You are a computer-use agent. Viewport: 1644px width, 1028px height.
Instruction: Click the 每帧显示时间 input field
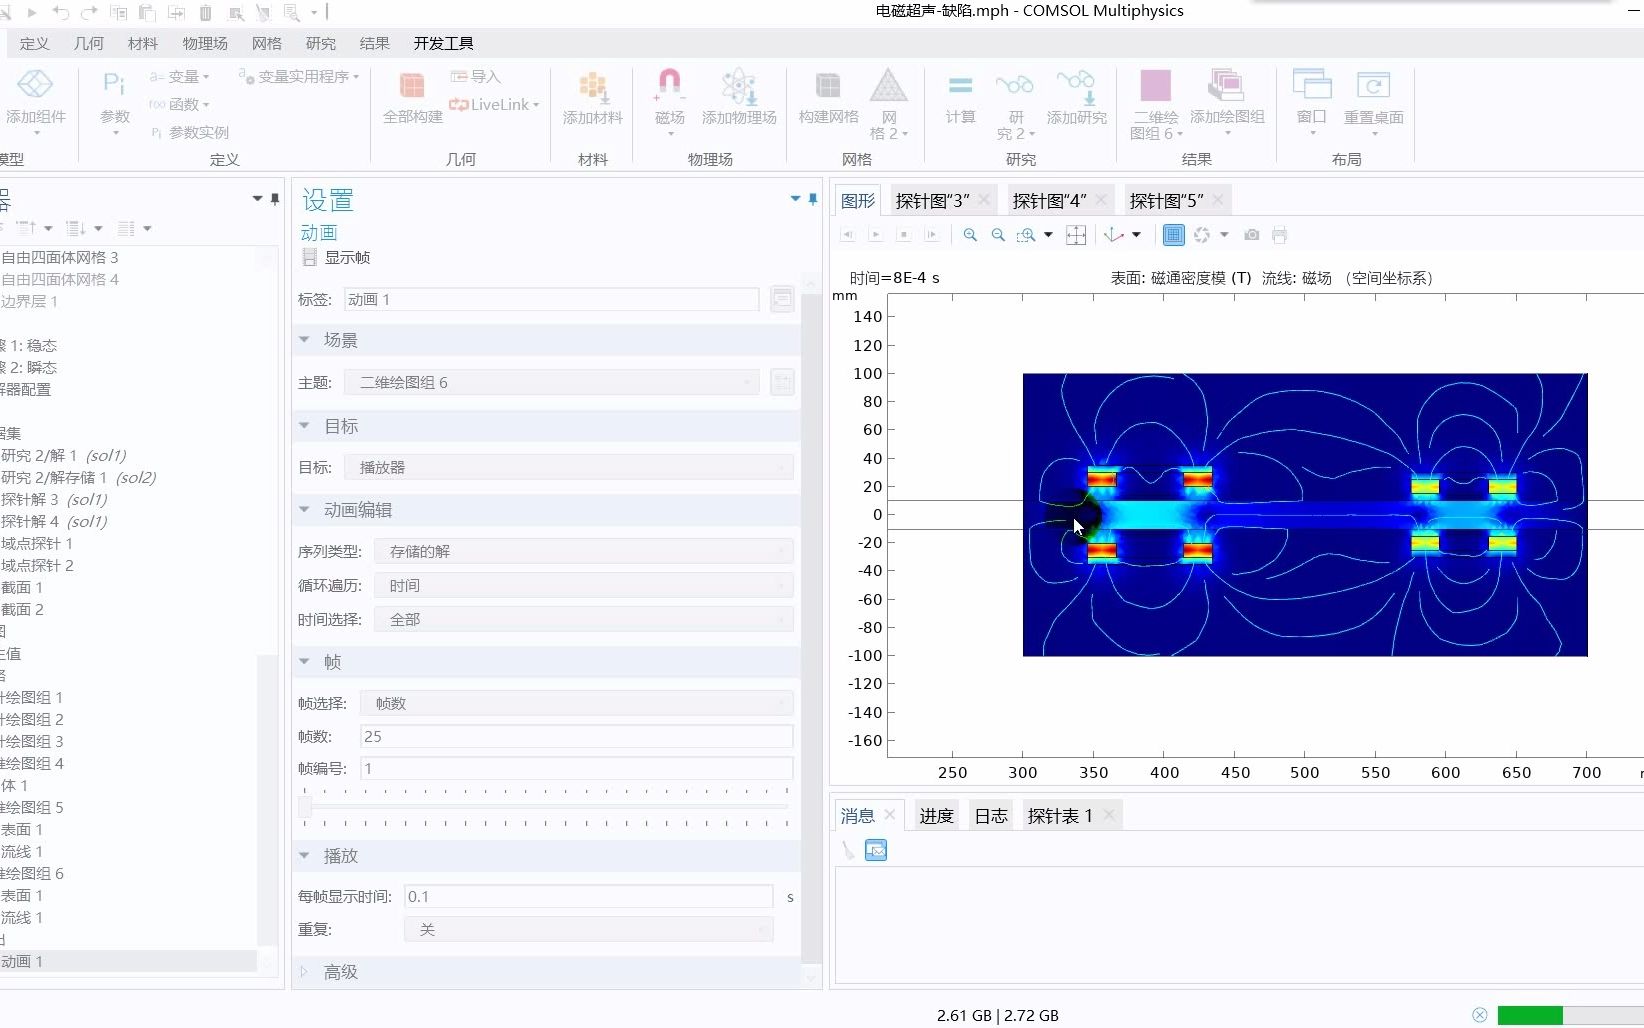tap(588, 896)
